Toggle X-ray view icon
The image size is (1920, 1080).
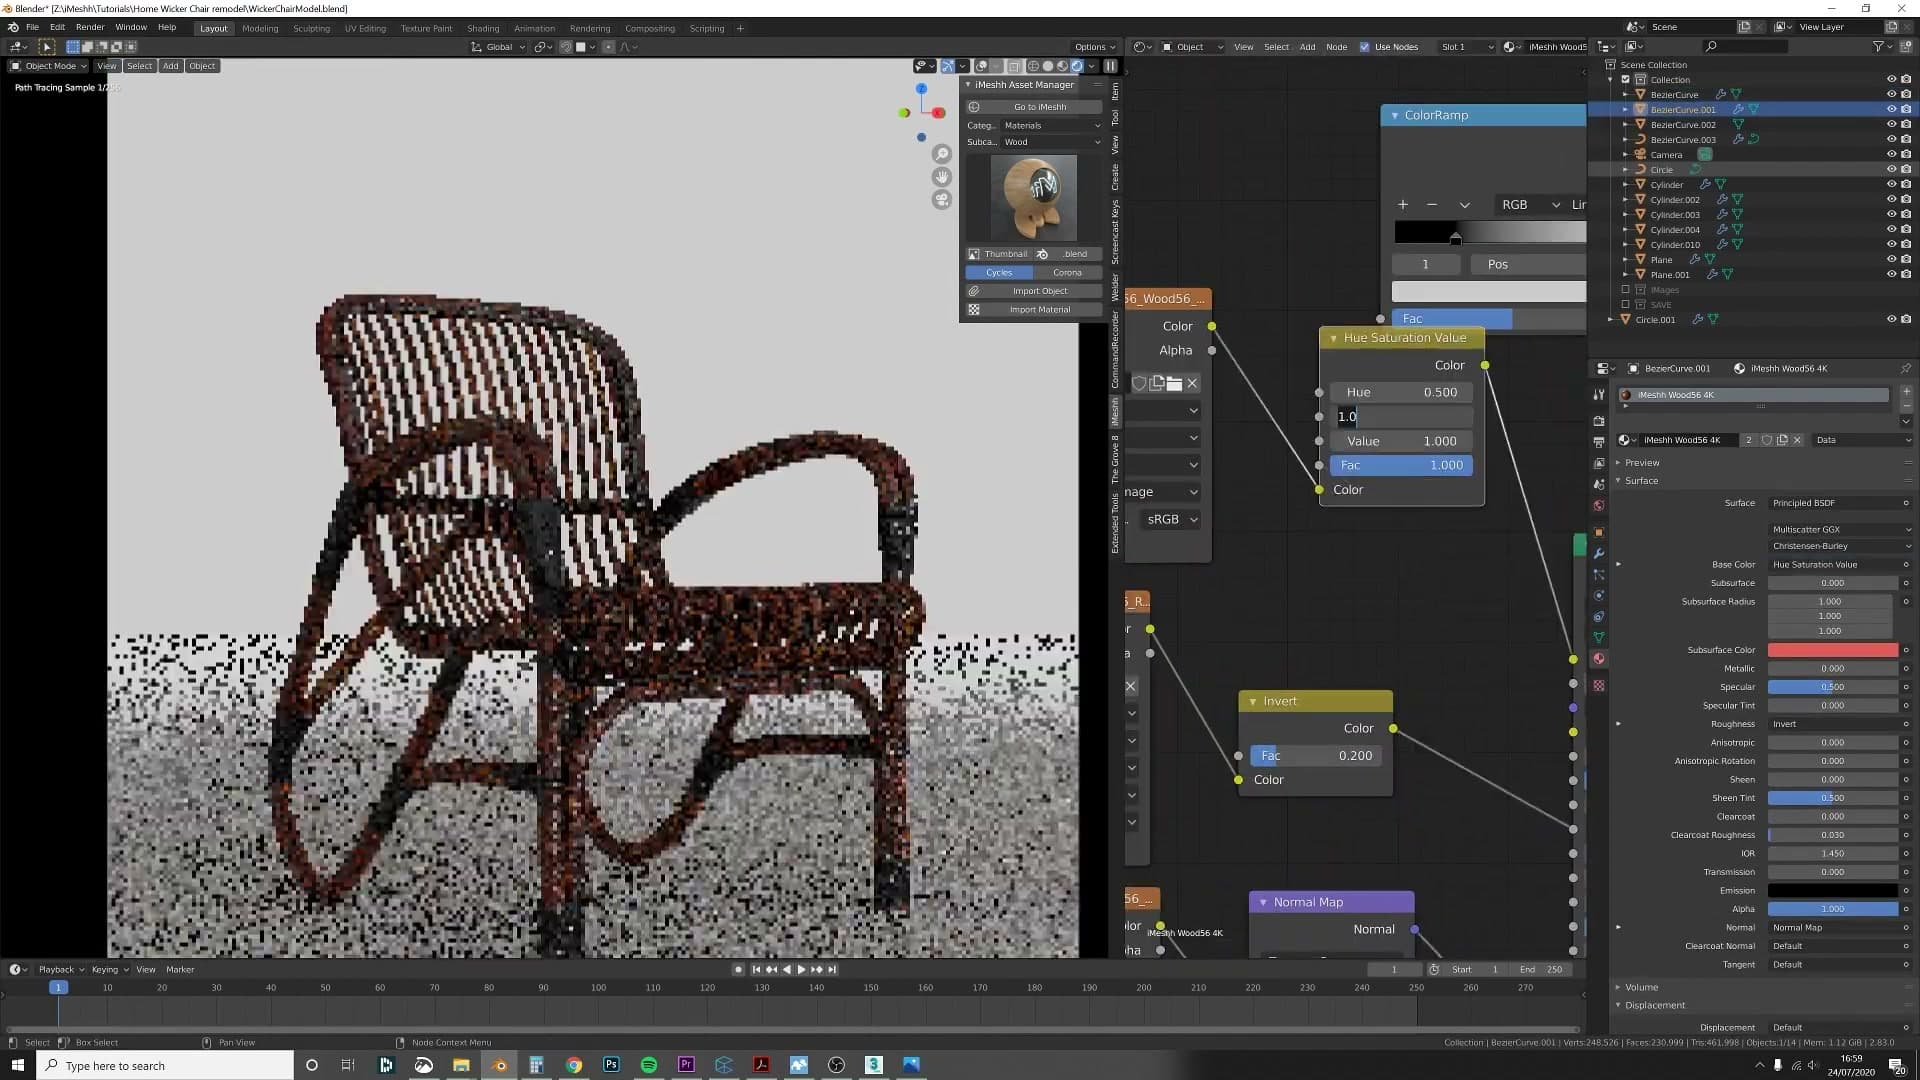pyautogui.click(x=1014, y=66)
